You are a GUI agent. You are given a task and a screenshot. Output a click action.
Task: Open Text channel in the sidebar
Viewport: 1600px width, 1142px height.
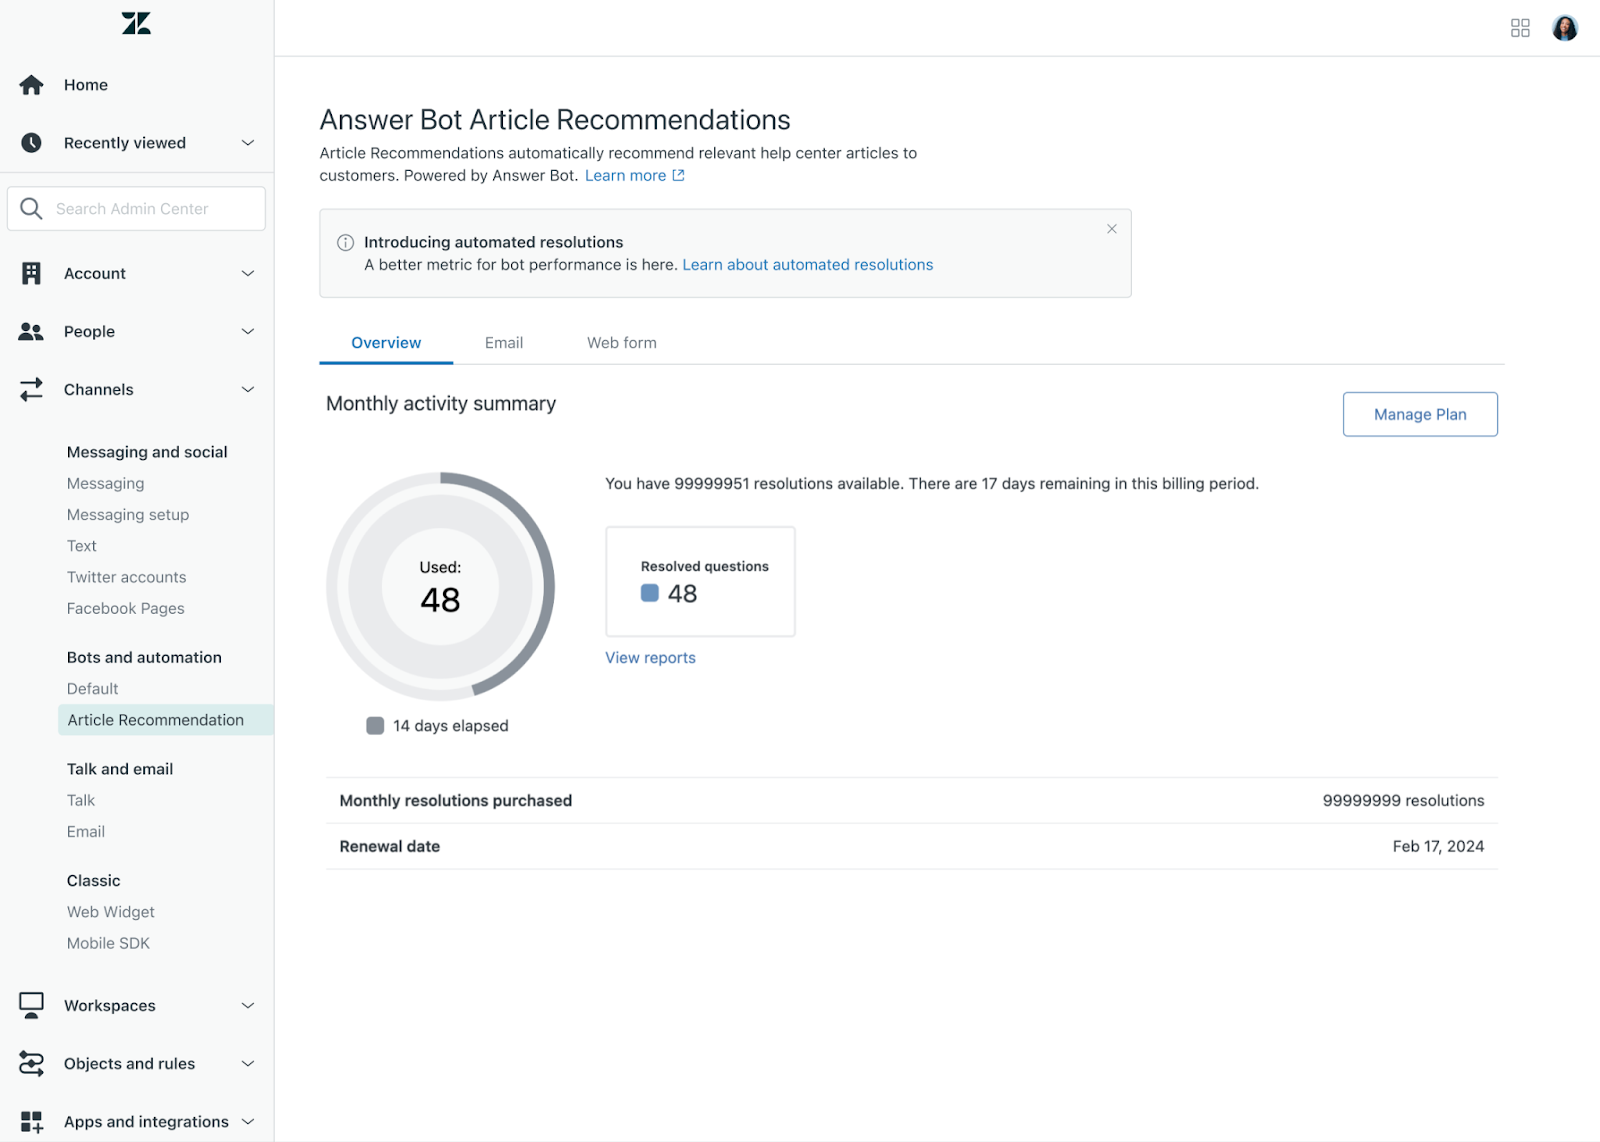(82, 546)
